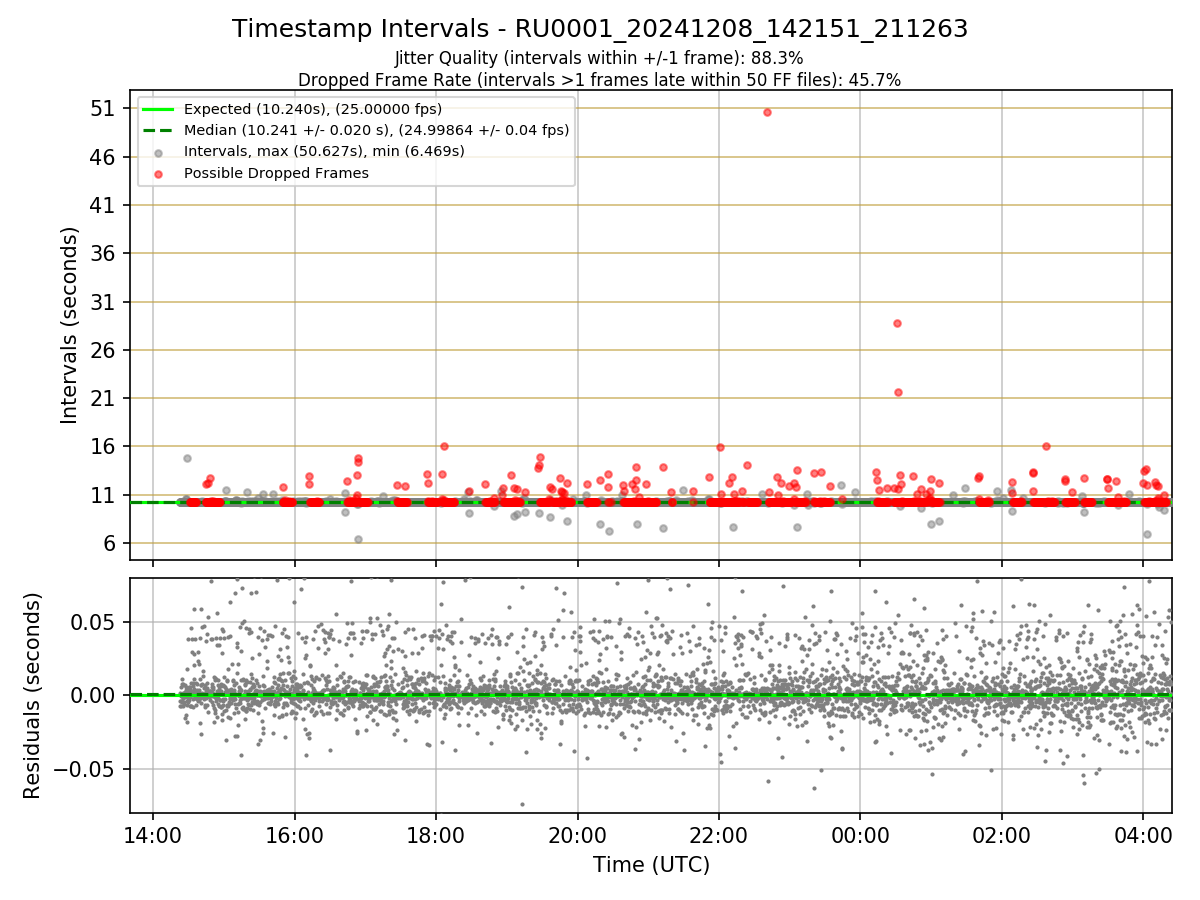1200x900 pixels.
Task: Click the '14:00' x-axis tick label
Action: (x=152, y=836)
